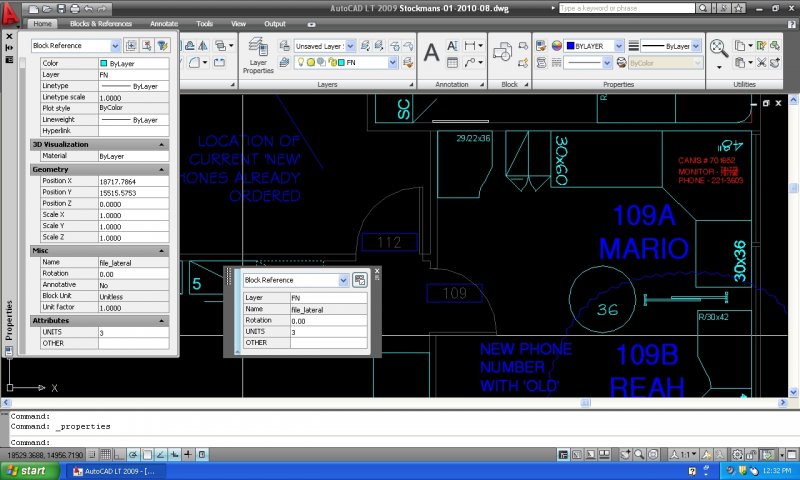Click AutoCAD LT 2009 taskbar button

[x=115, y=471]
